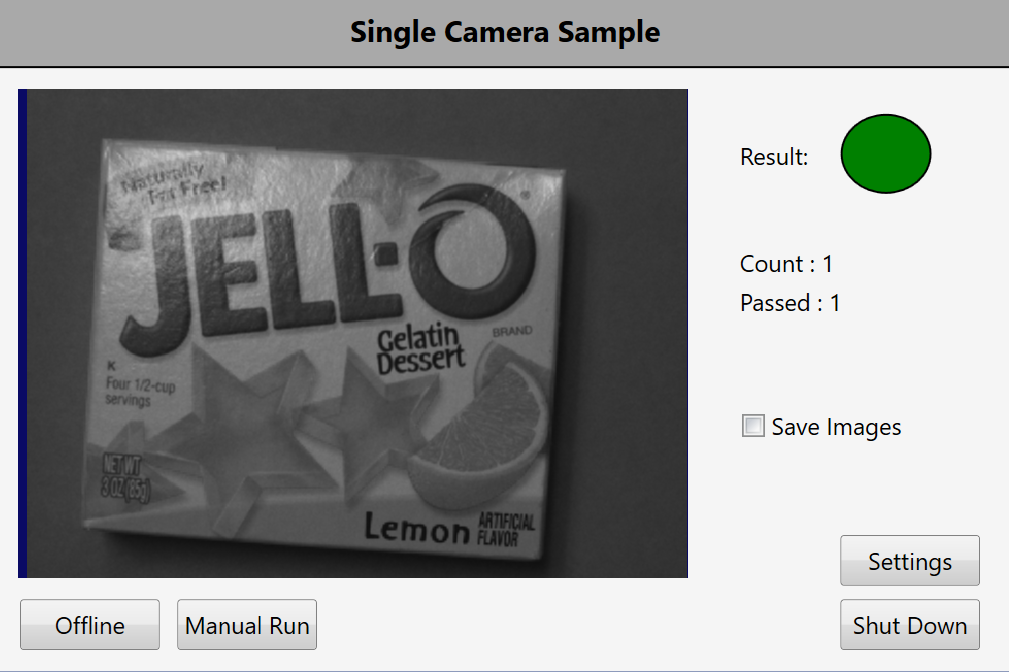The width and height of the screenshot is (1009, 672).
Task: Click the Lemon text in camera image
Action: 416,527
